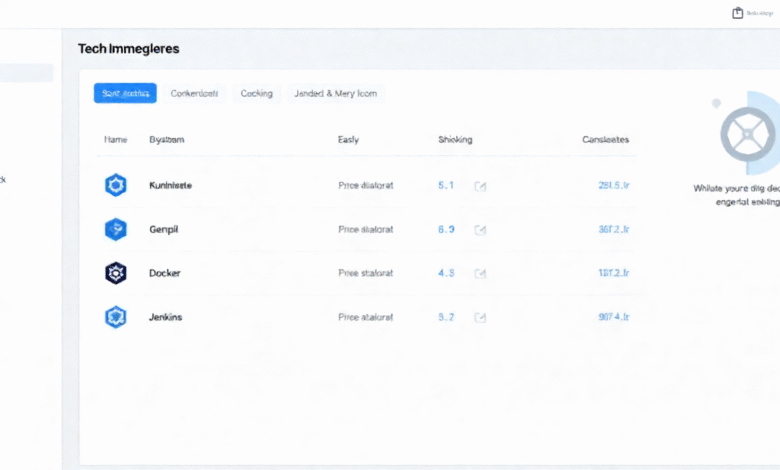
Task: Click the dark Docker hexagon icon
Action: [x=115, y=273]
